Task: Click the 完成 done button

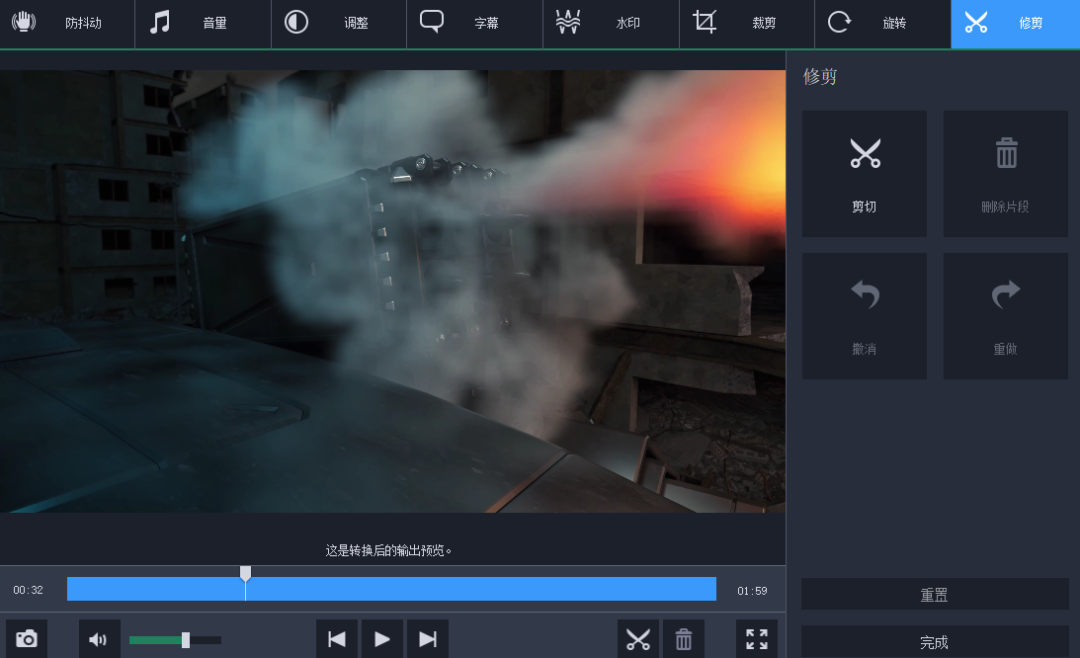Action: point(934,641)
